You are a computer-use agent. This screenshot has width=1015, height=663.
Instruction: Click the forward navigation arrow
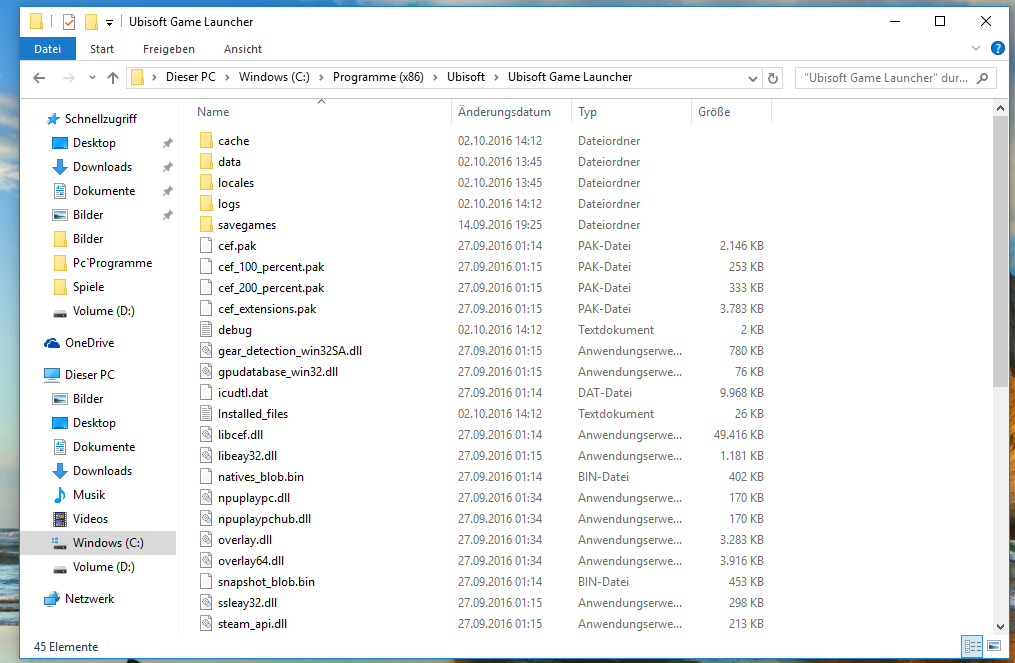(x=69, y=78)
